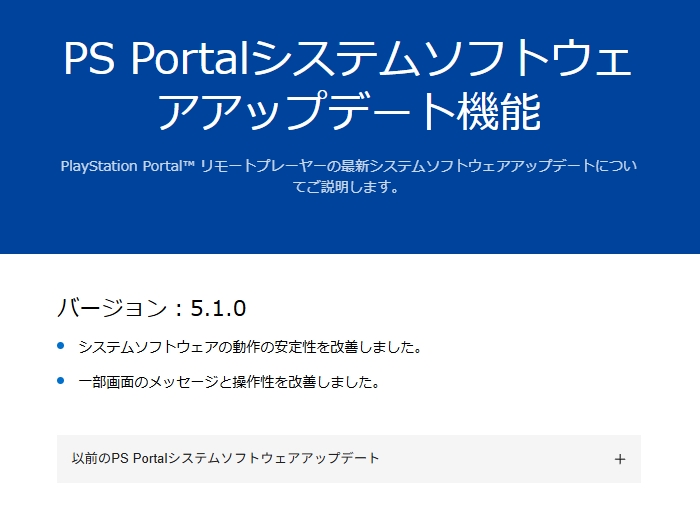Click the bullet 一部画面のメッセージと操作性を改善しました。

pyautogui.click(x=229, y=382)
